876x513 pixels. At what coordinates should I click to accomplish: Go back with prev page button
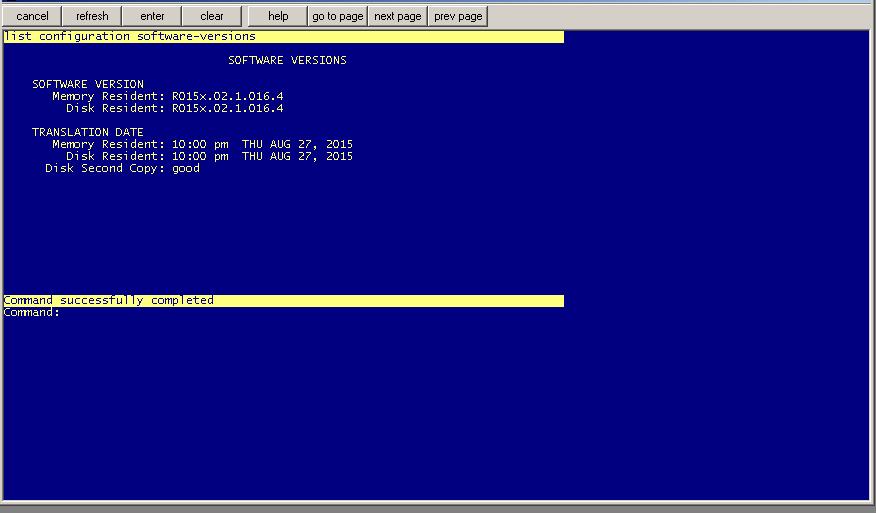458,16
